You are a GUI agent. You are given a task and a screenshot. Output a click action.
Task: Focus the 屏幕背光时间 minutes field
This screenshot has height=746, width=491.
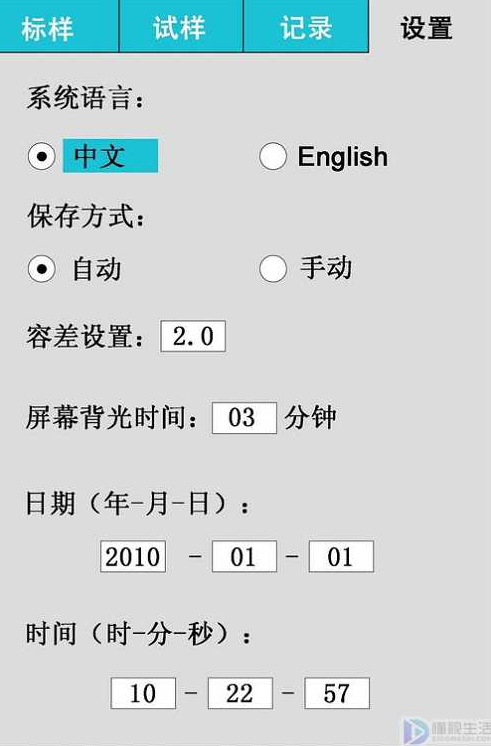(x=244, y=418)
